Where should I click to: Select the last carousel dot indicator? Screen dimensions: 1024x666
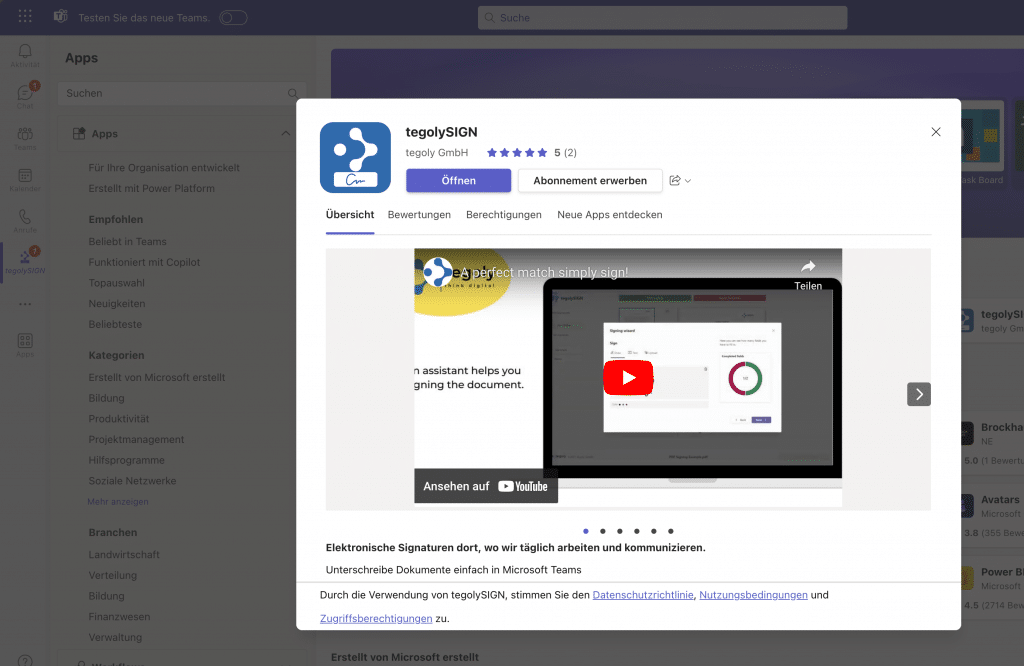click(x=671, y=531)
